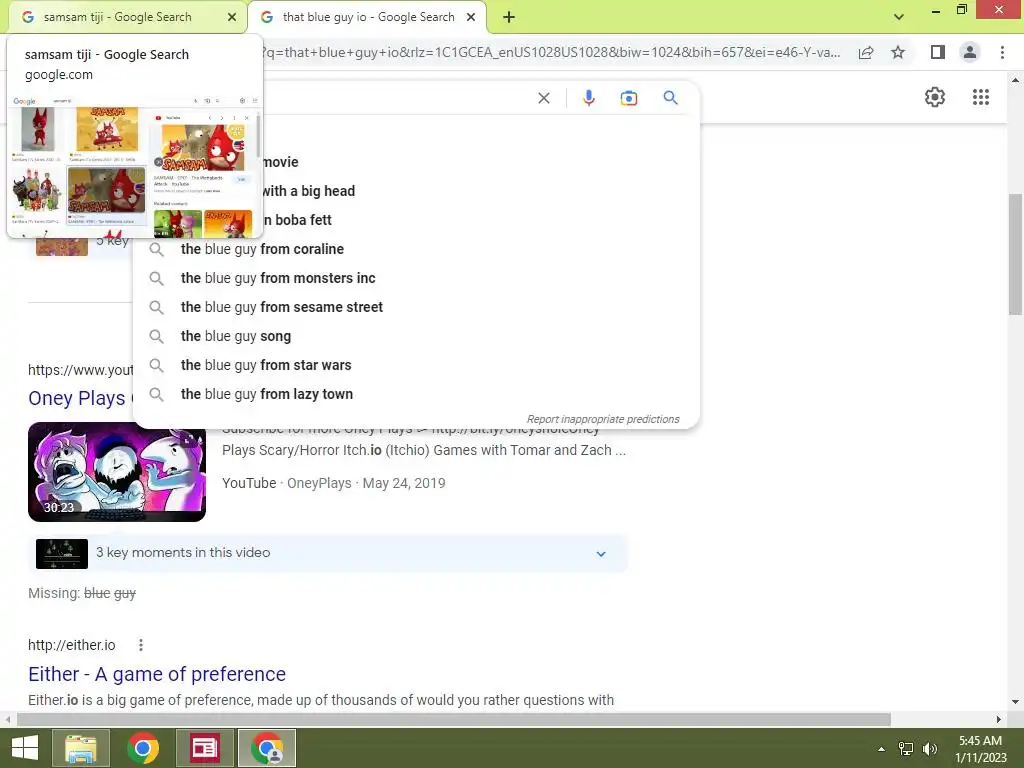Select that blue guy io tab
Screen dimensions: 1024x768
coord(367,18)
